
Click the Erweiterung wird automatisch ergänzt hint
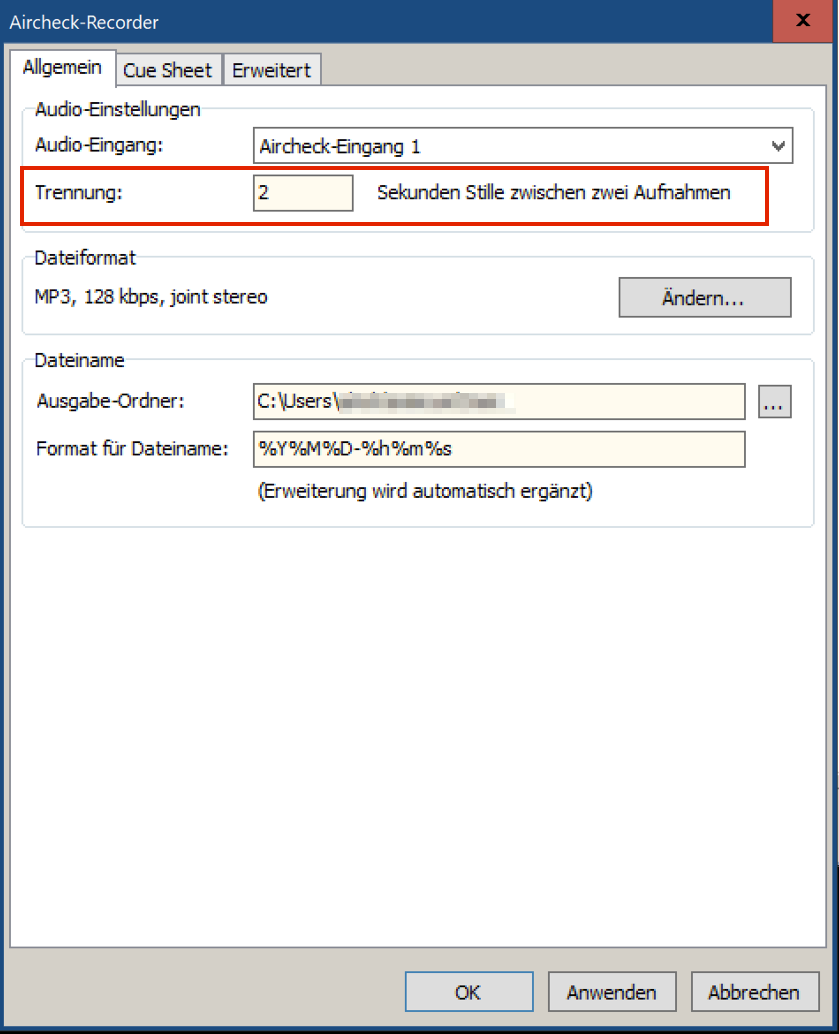pyautogui.click(x=425, y=492)
